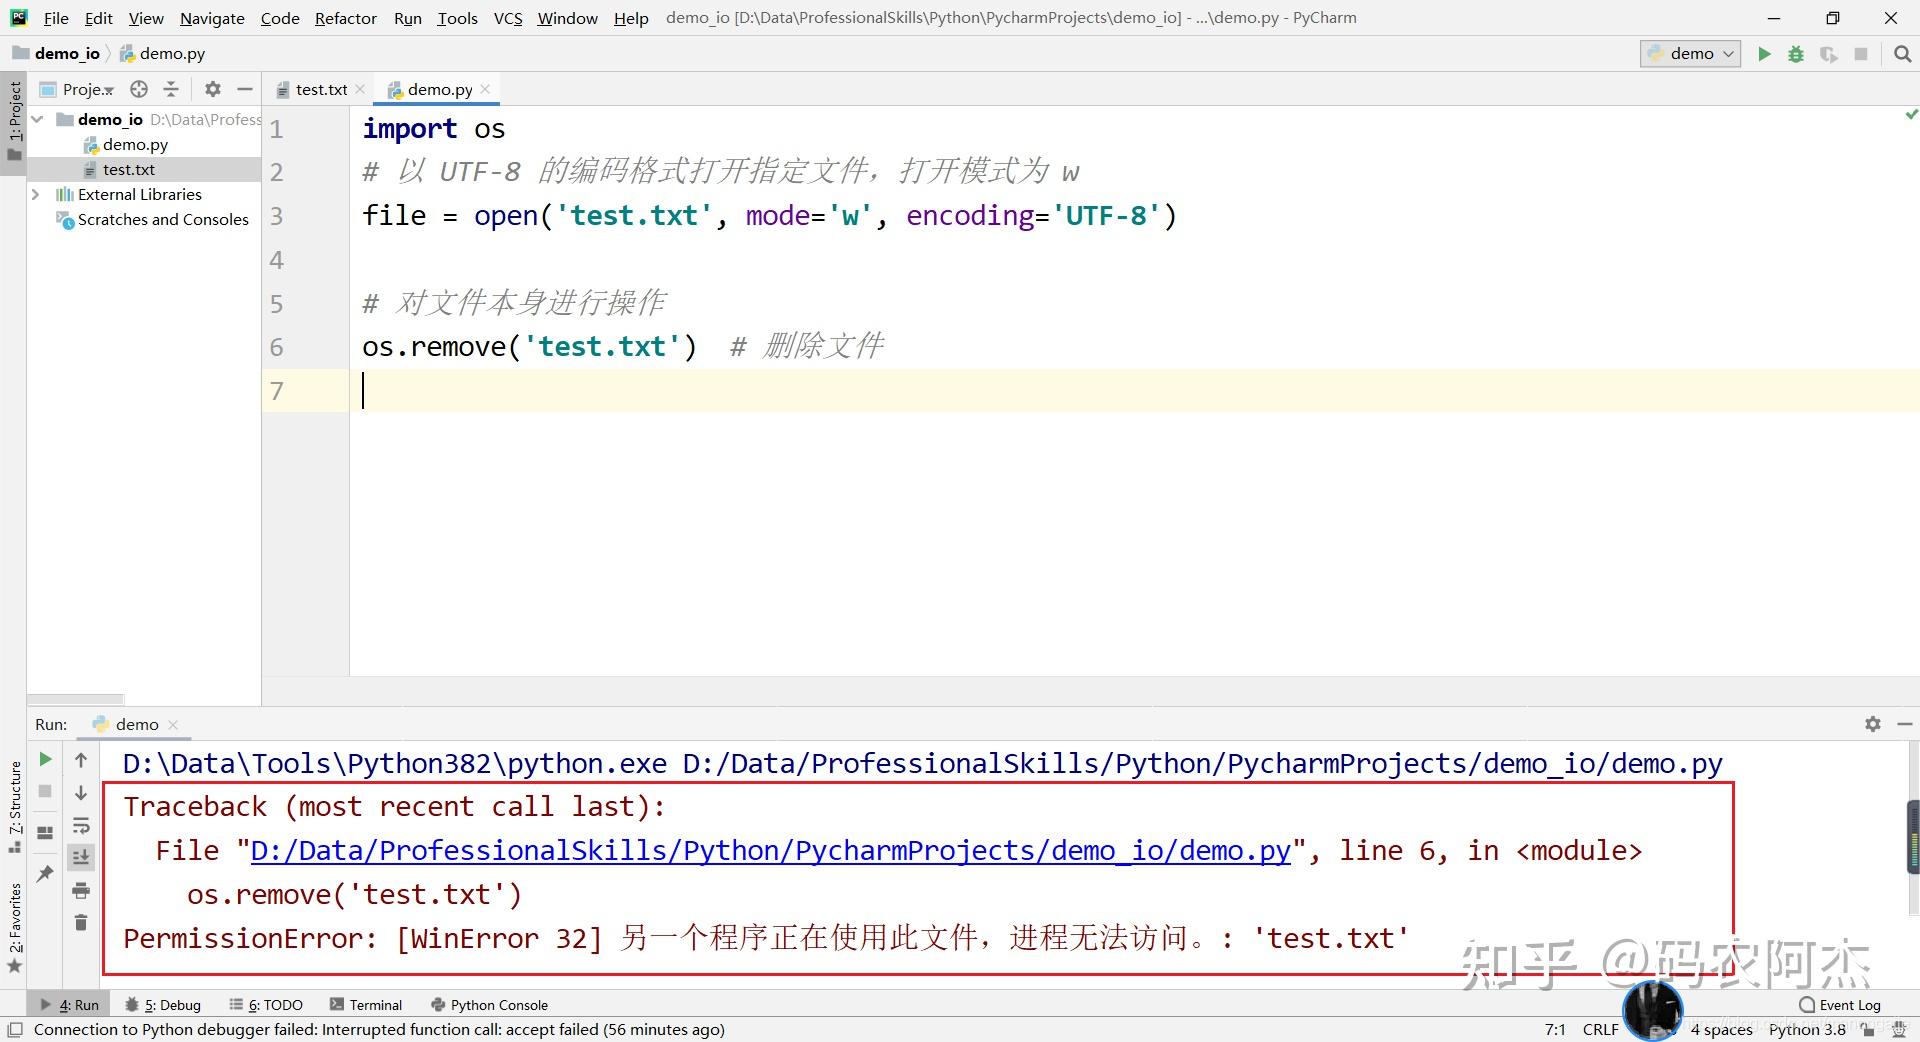
Task: Close the demo.py editor tab
Action: pyautogui.click(x=485, y=89)
